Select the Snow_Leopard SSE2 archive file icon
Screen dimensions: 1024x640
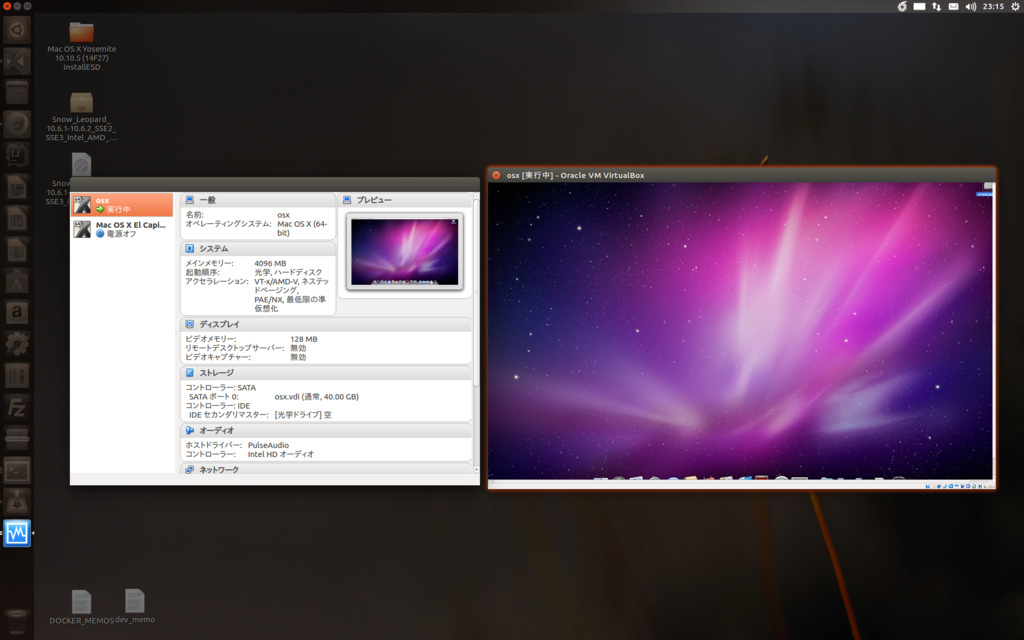click(x=82, y=103)
